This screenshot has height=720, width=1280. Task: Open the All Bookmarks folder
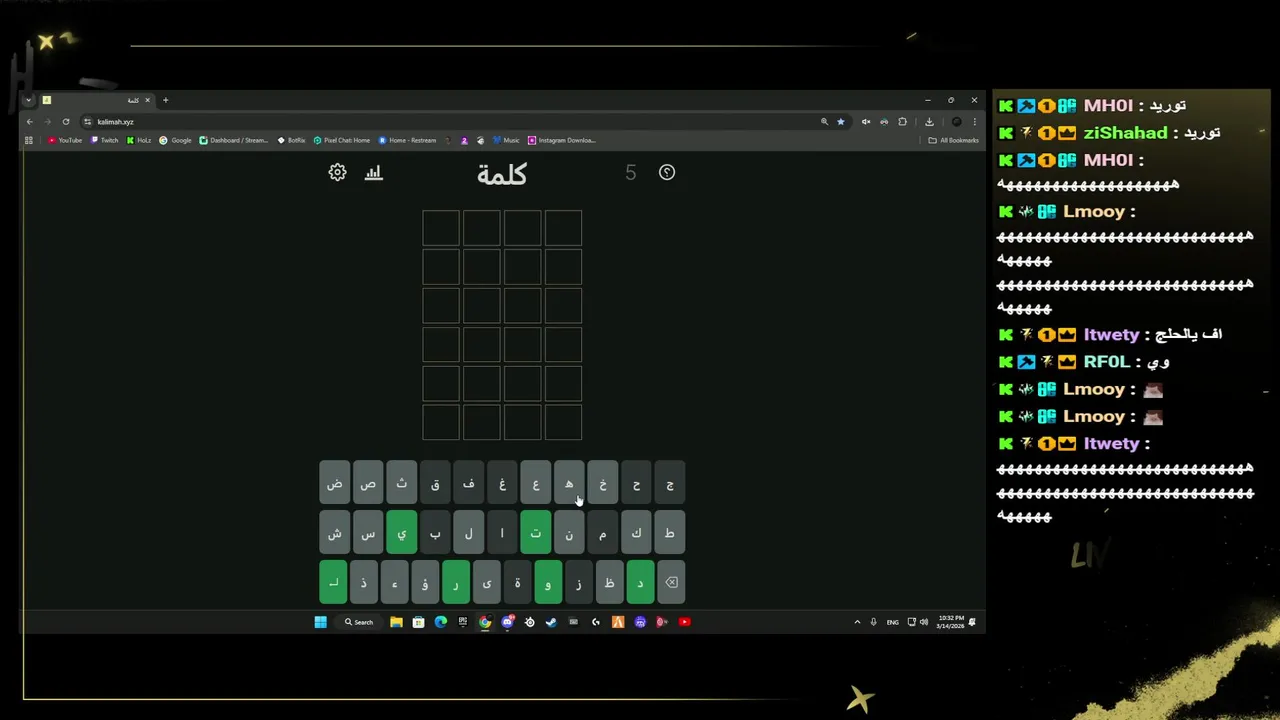954,140
